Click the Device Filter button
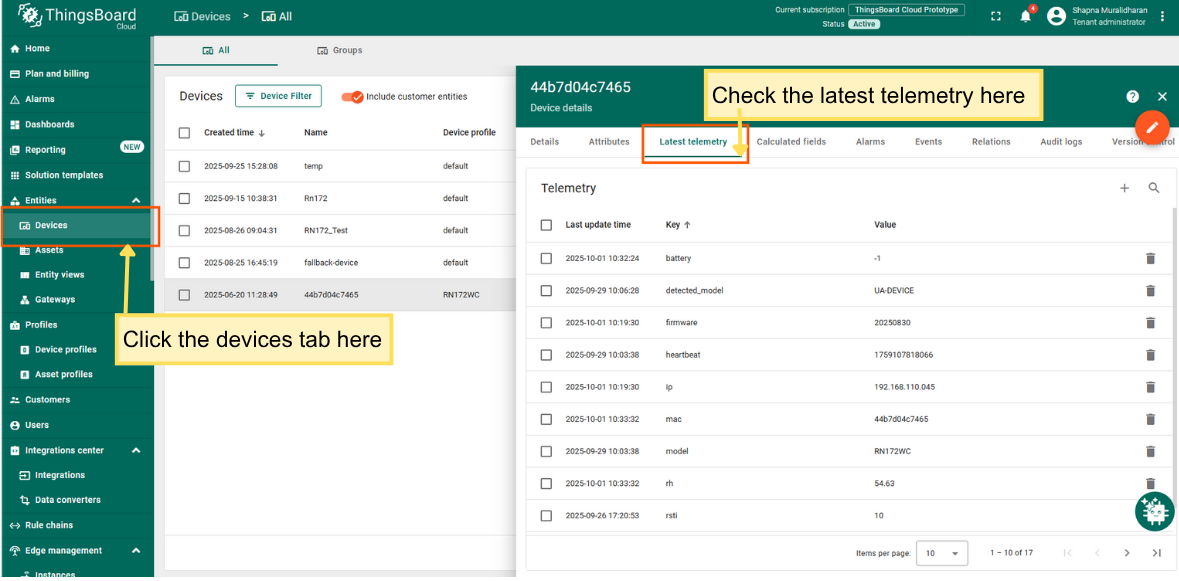Image resolution: width=1179 pixels, height=581 pixels. [278, 96]
